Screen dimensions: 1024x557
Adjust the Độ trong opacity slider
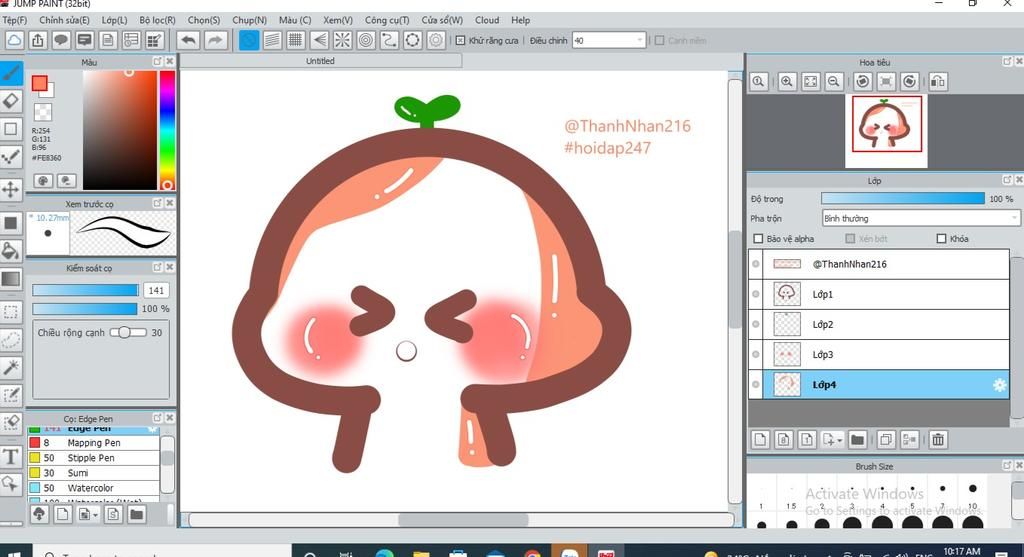click(x=903, y=199)
